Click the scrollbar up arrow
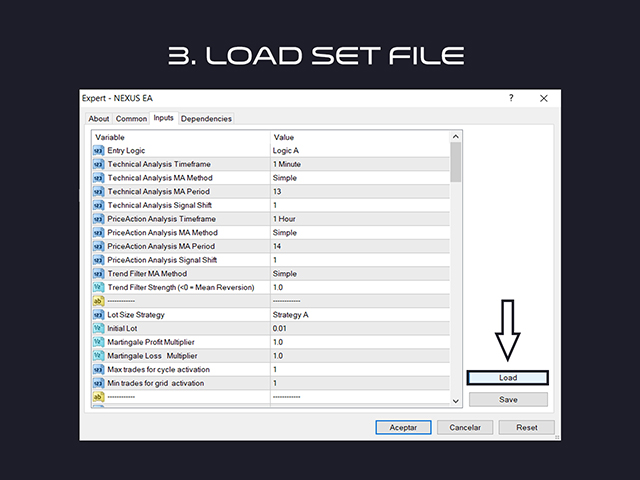Screen dimensions: 640x480 [456, 137]
